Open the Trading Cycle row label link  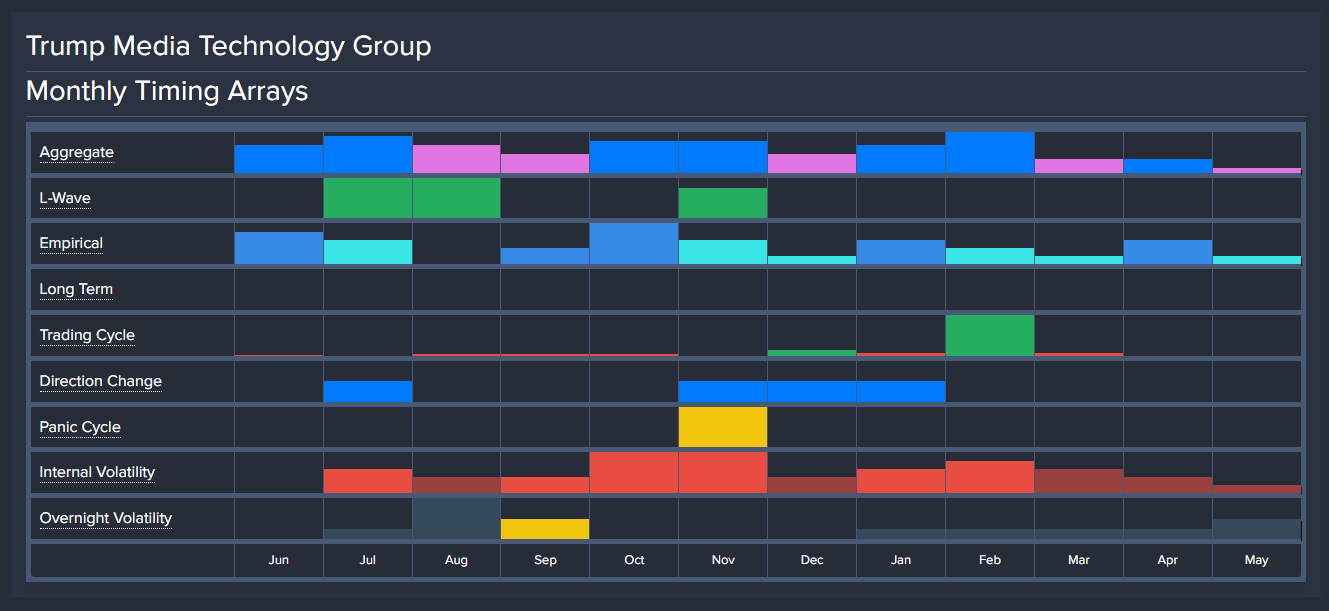(x=87, y=335)
